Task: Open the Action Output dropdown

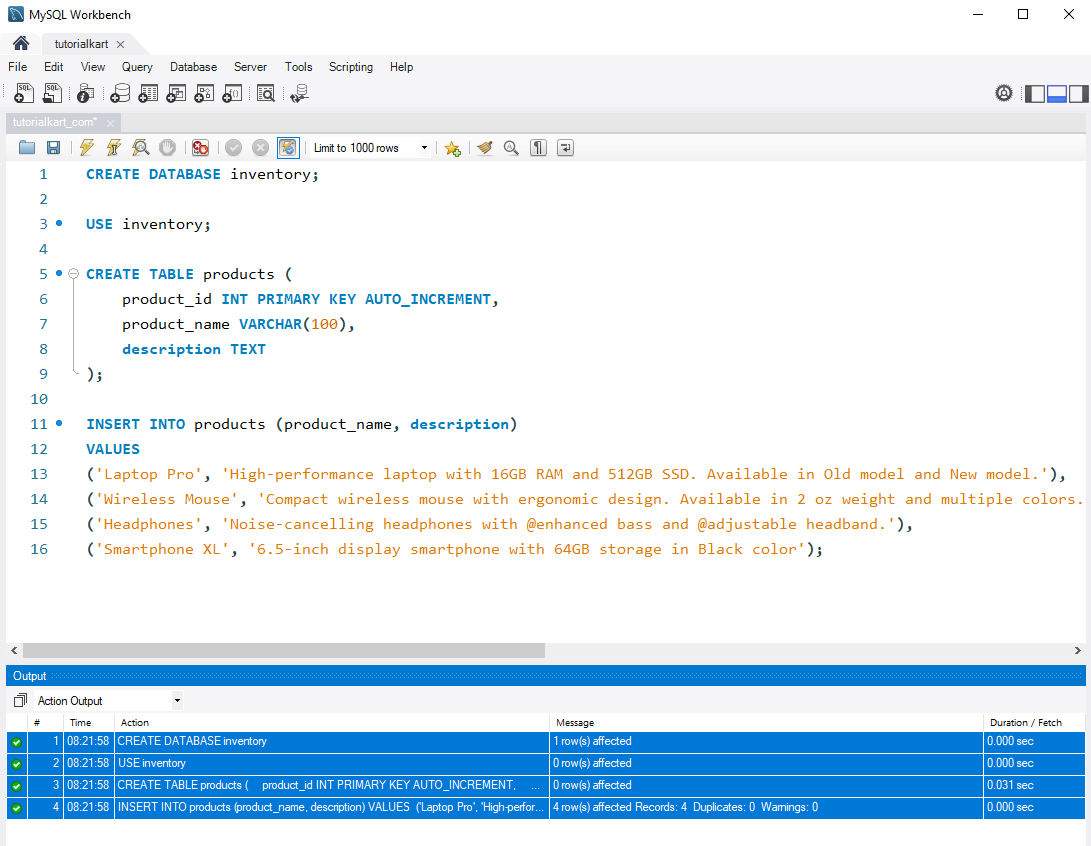Action: [177, 700]
